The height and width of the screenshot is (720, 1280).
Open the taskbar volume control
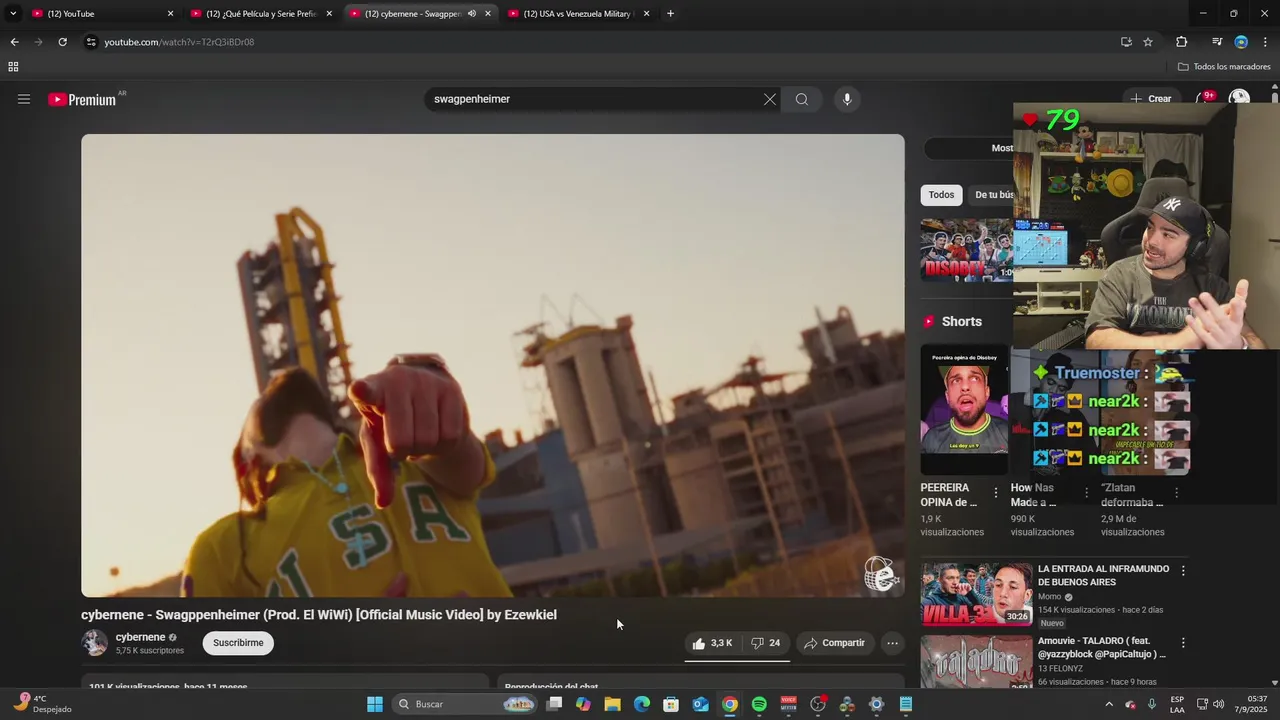(x=1218, y=704)
